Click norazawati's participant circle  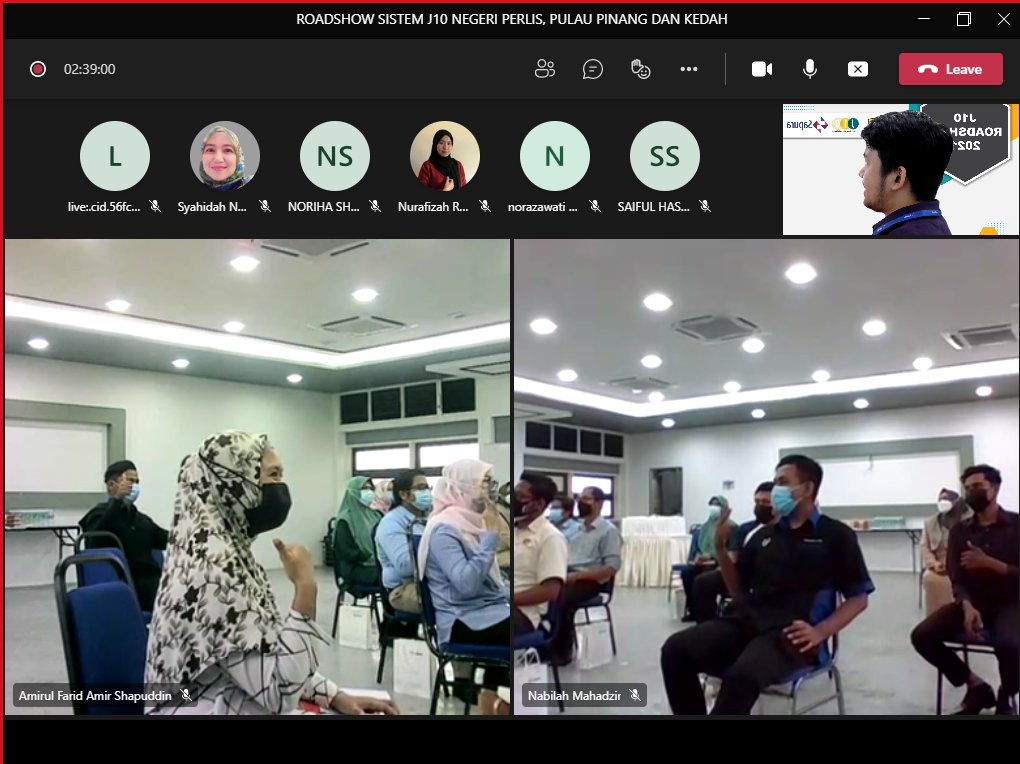pos(554,155)
